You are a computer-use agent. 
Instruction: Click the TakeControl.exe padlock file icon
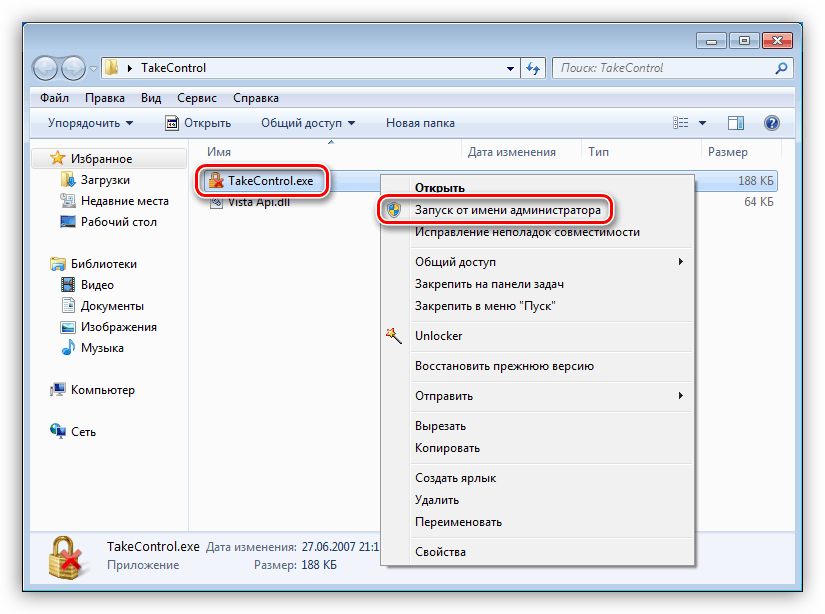[x=216, y=181]
